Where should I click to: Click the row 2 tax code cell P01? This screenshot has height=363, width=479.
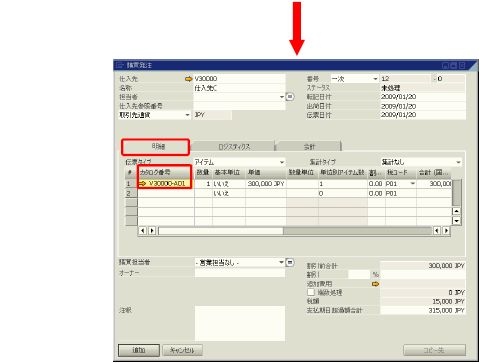(401, 193)
